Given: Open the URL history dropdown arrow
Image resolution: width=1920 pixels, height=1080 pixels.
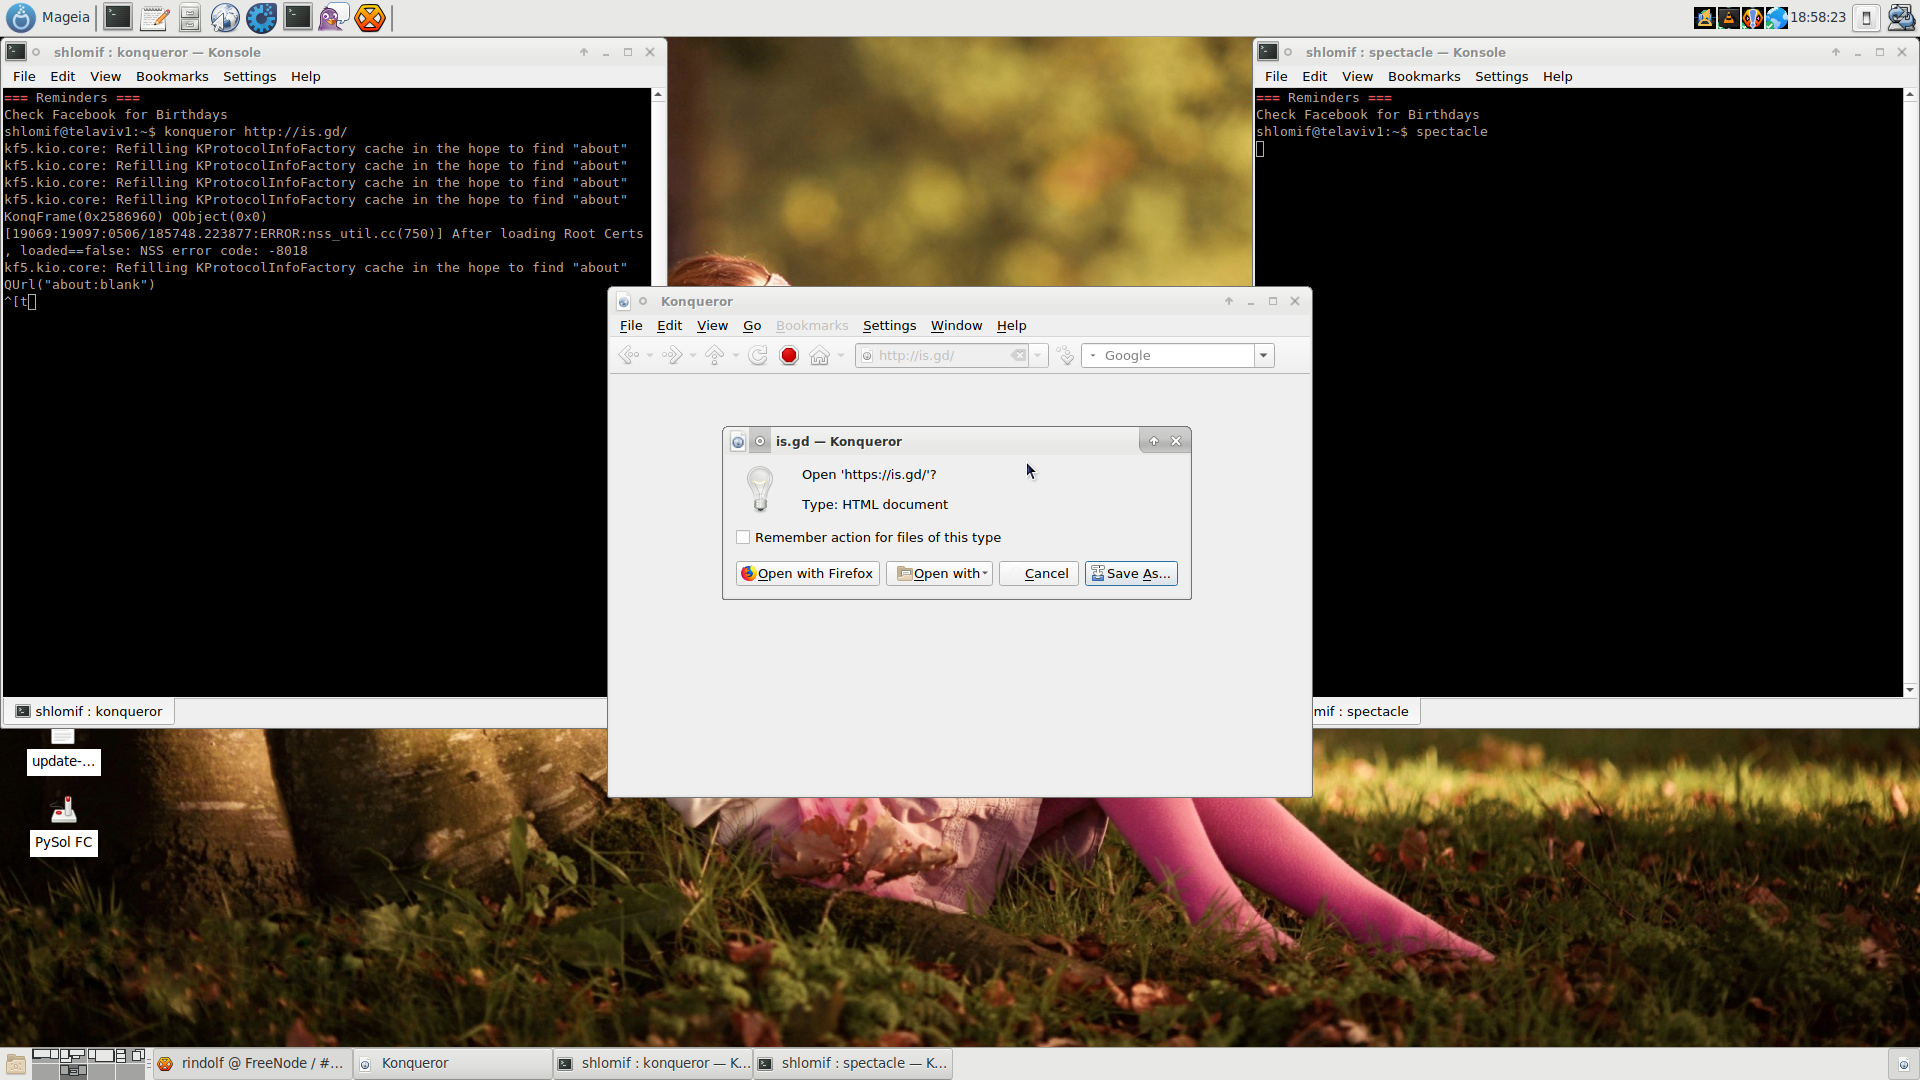Looking at the screenshot, I should point(1038,355).
